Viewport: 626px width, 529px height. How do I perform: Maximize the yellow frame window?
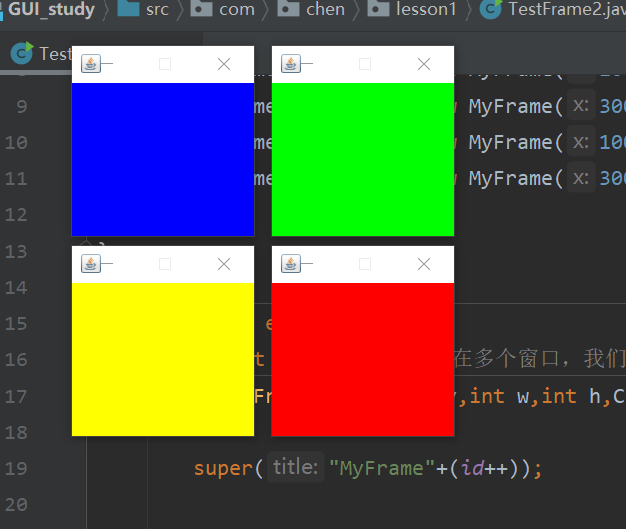(165, 264)
